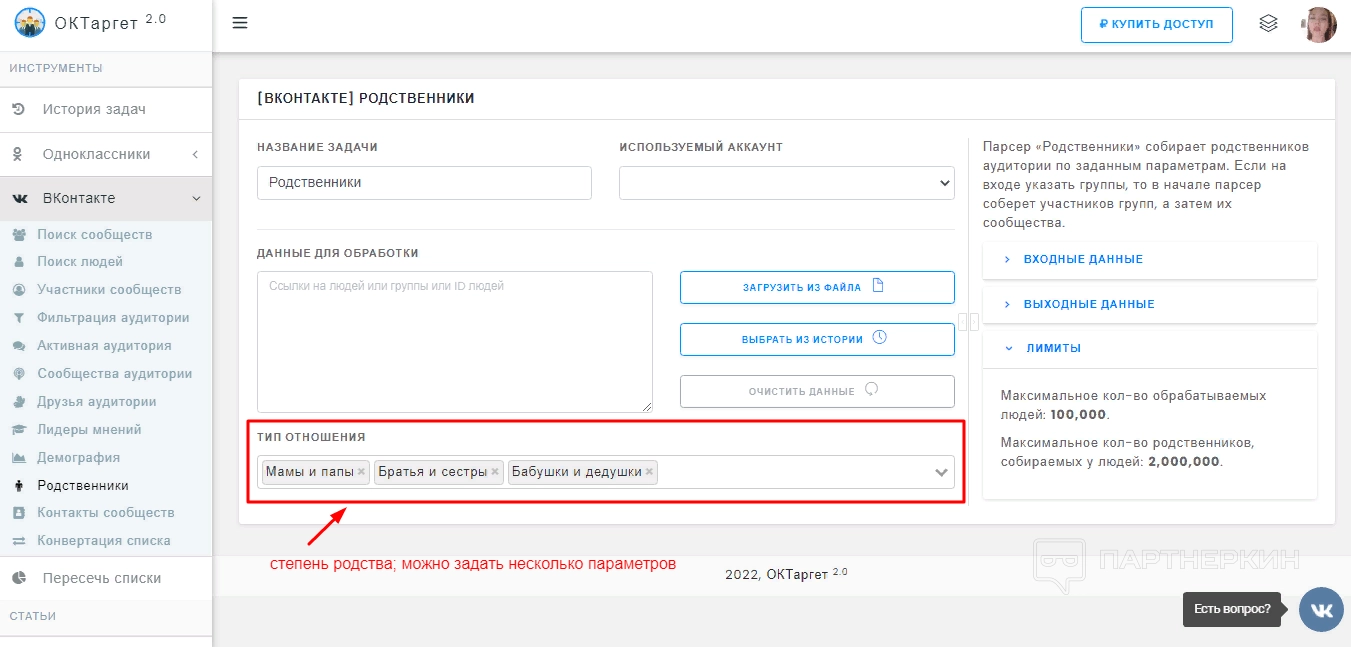Viewport: 1351px width, 647px height.
Task: Toggle the hamburger menu icon
Action: click(x=240, y=23)
